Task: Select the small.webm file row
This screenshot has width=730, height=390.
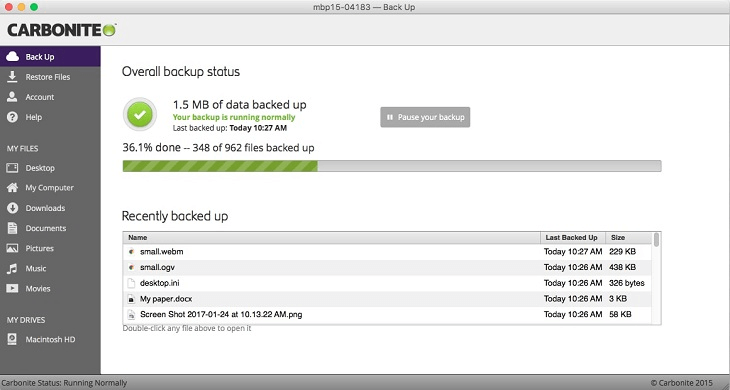Action: 387,252
